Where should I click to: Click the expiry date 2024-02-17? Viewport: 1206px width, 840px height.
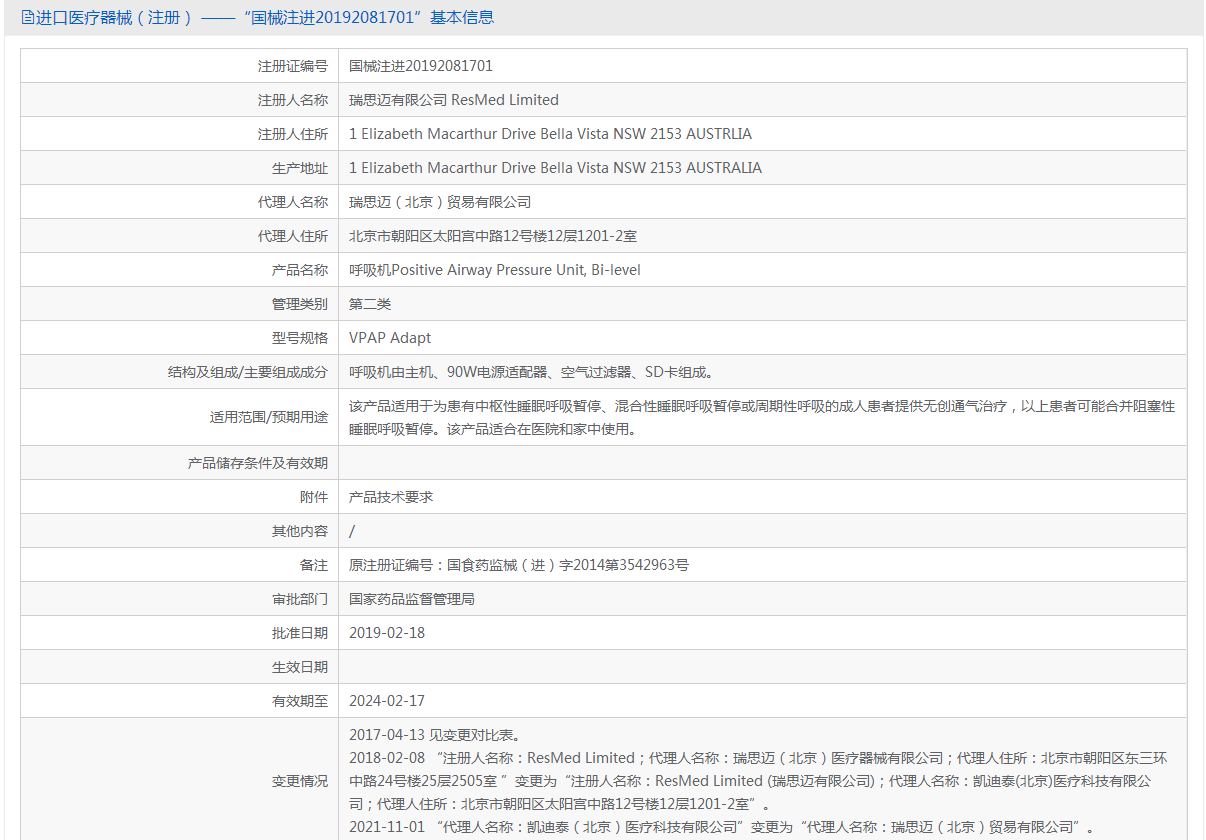pos(387,701)
